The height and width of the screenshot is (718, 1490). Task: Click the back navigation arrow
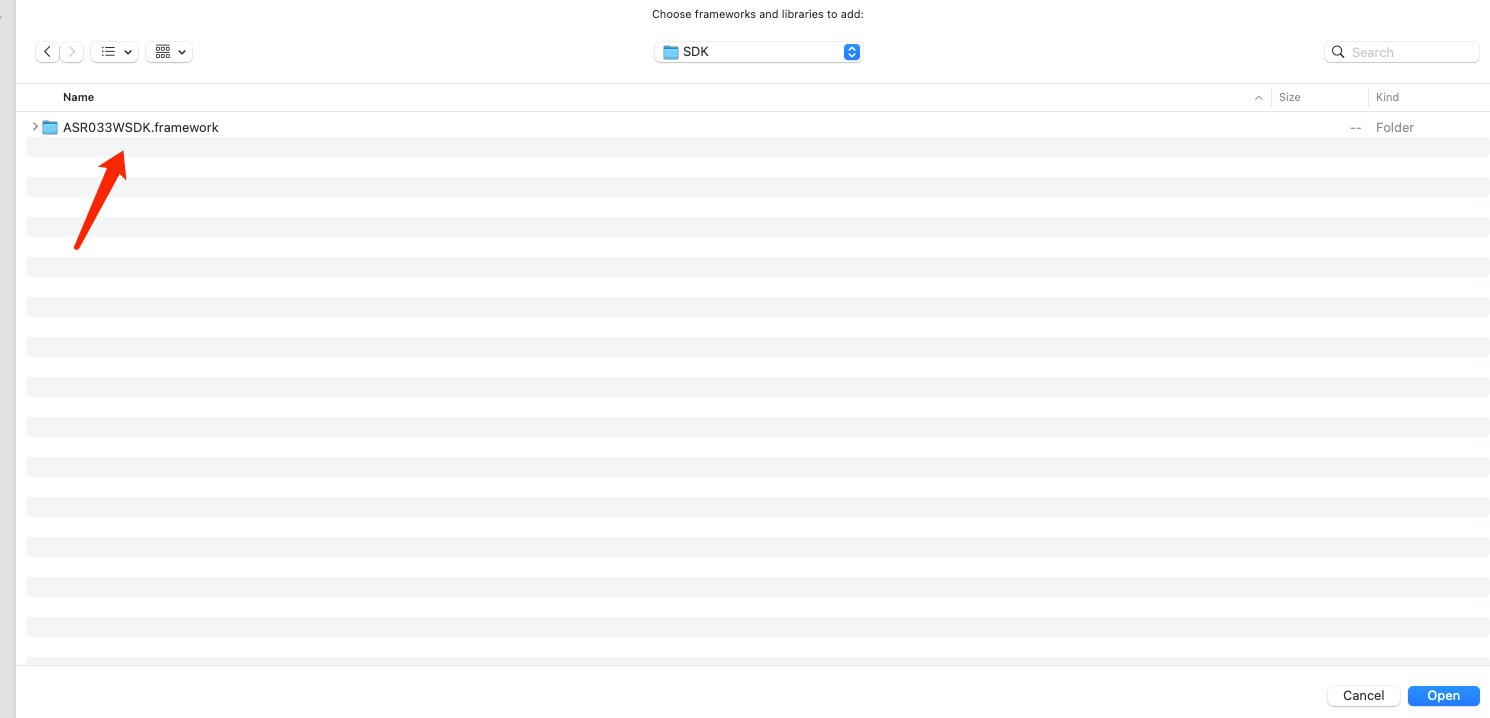tap(47, 52)
